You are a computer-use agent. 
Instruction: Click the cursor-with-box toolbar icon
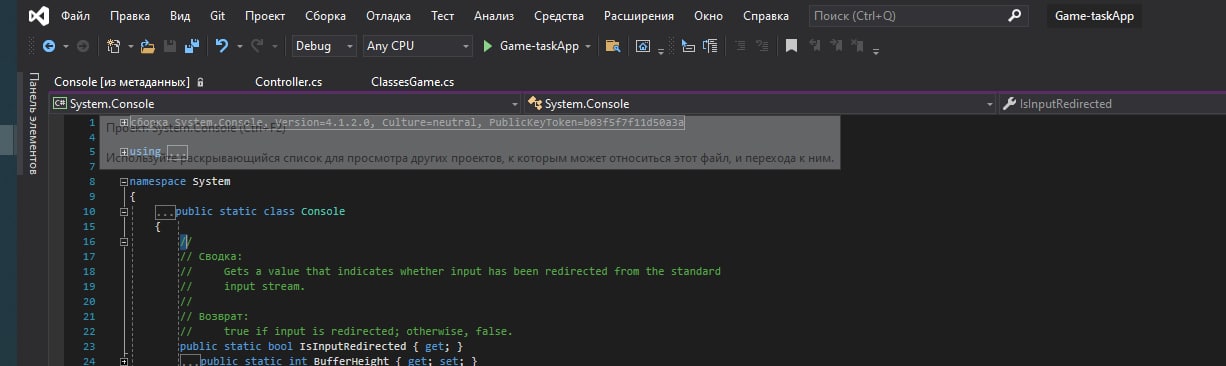(x=689, y=46)
